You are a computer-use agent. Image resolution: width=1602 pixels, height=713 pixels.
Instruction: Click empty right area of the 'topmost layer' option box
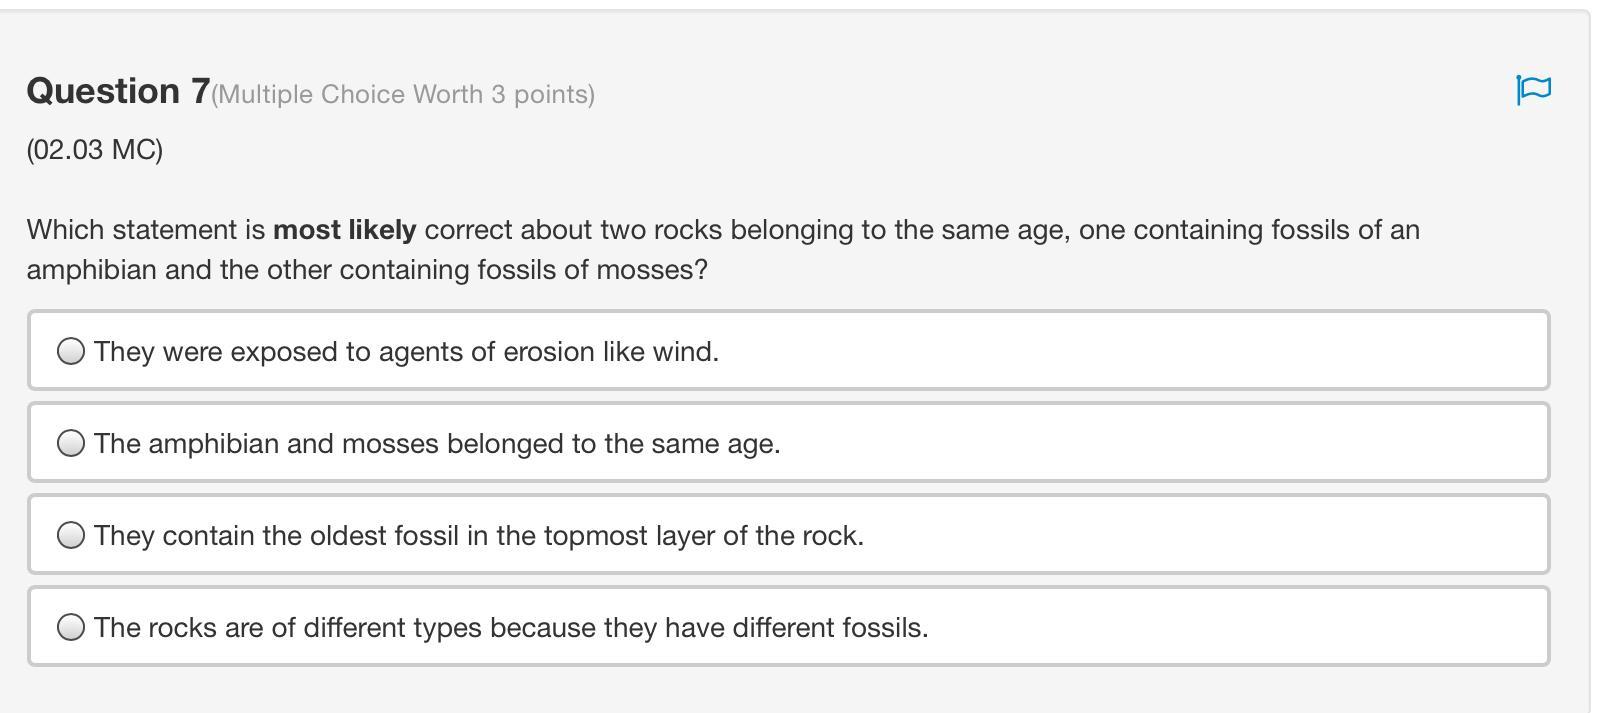pos(1200,535)
